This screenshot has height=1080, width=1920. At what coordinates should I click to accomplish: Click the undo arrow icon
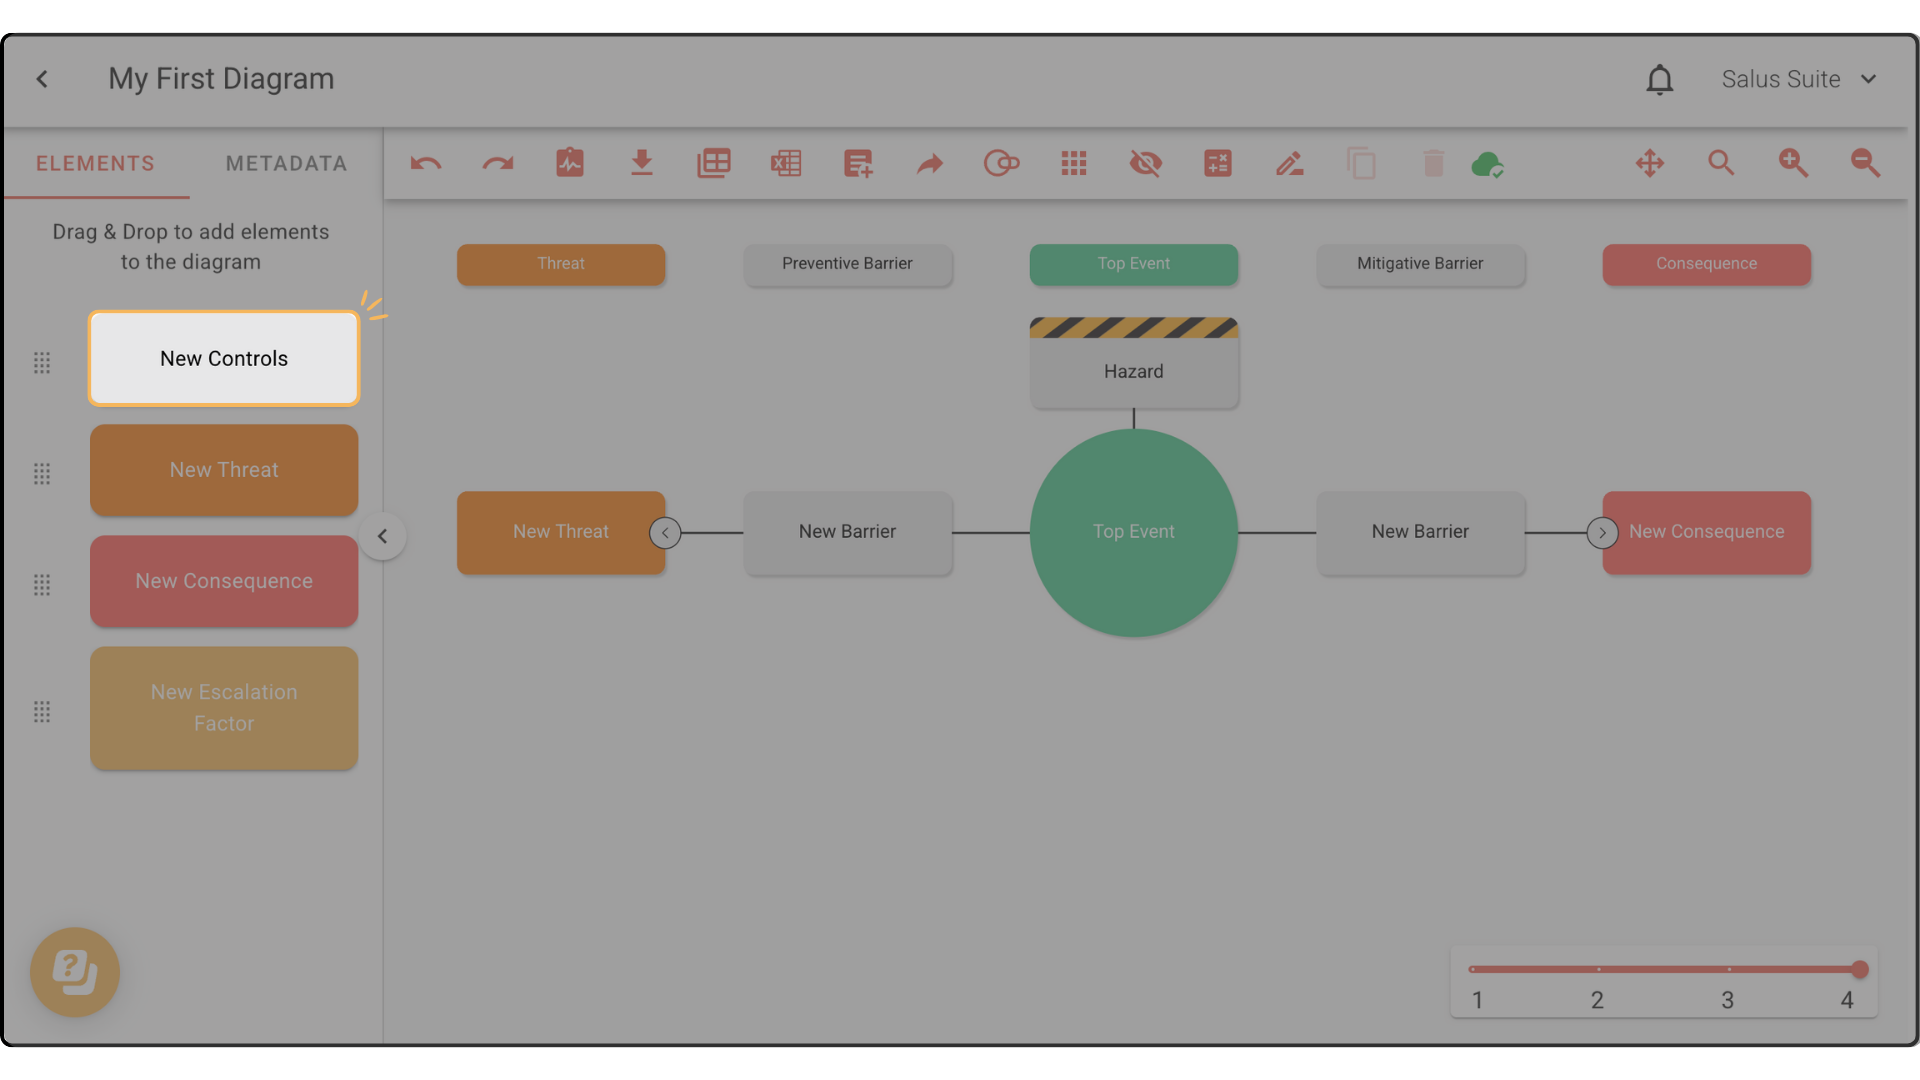[426, 163]
